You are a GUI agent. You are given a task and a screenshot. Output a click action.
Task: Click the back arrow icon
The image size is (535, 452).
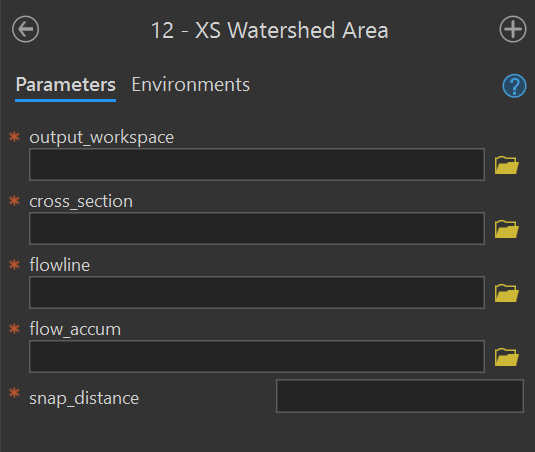tap(26, 29)
